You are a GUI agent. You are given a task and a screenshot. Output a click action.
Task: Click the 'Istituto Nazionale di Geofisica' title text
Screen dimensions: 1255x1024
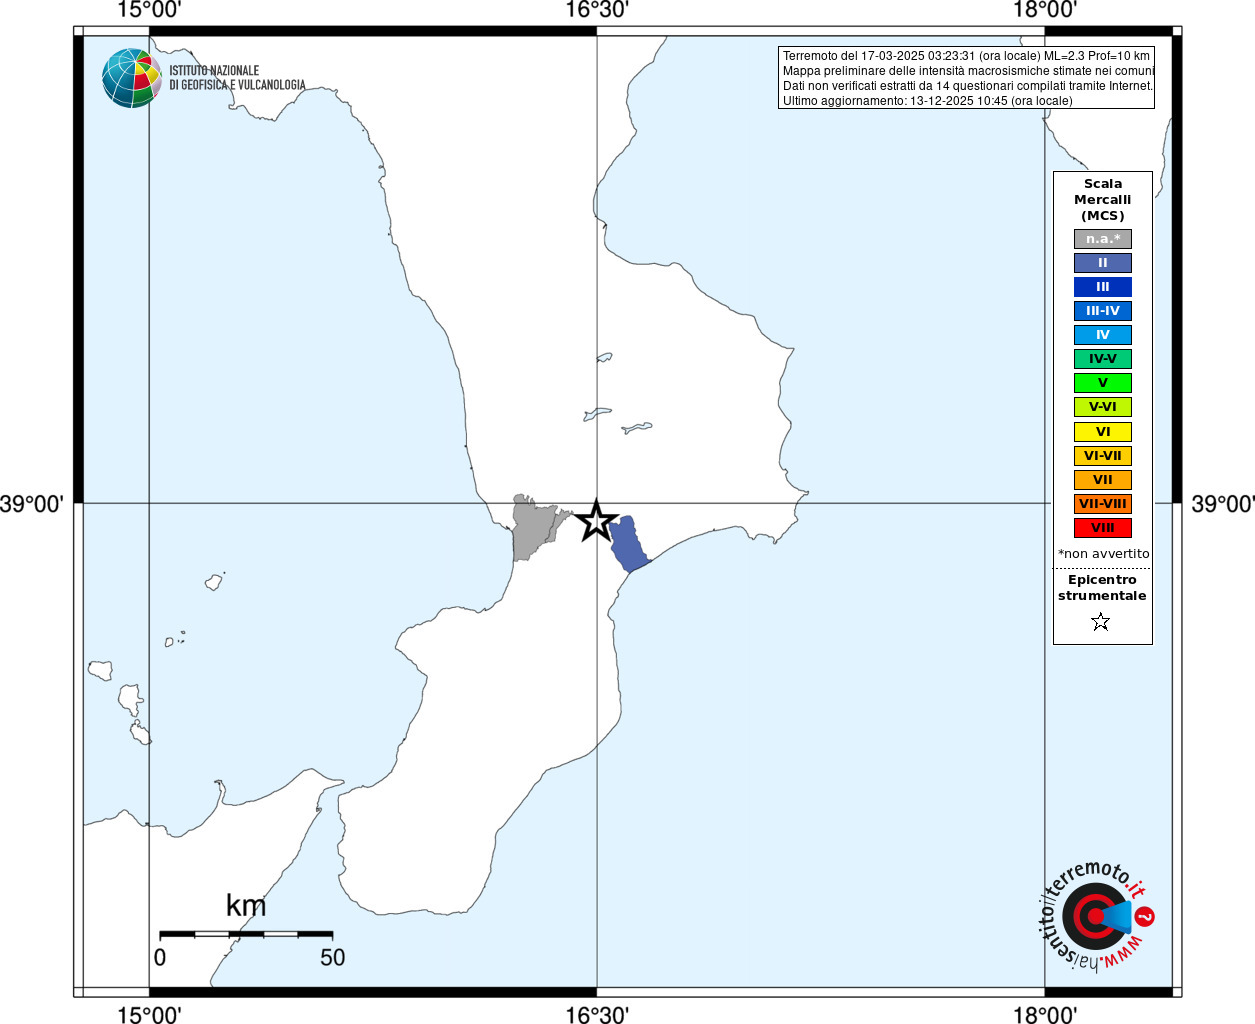coord(237,78)
